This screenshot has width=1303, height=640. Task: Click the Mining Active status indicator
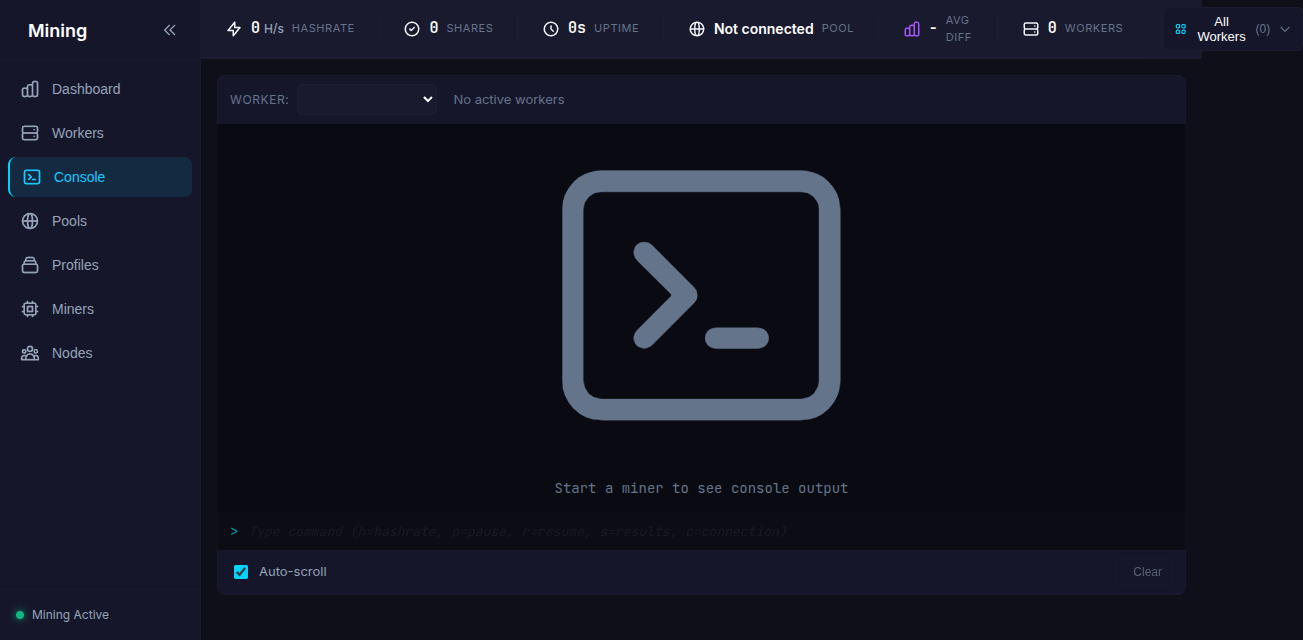62,615
